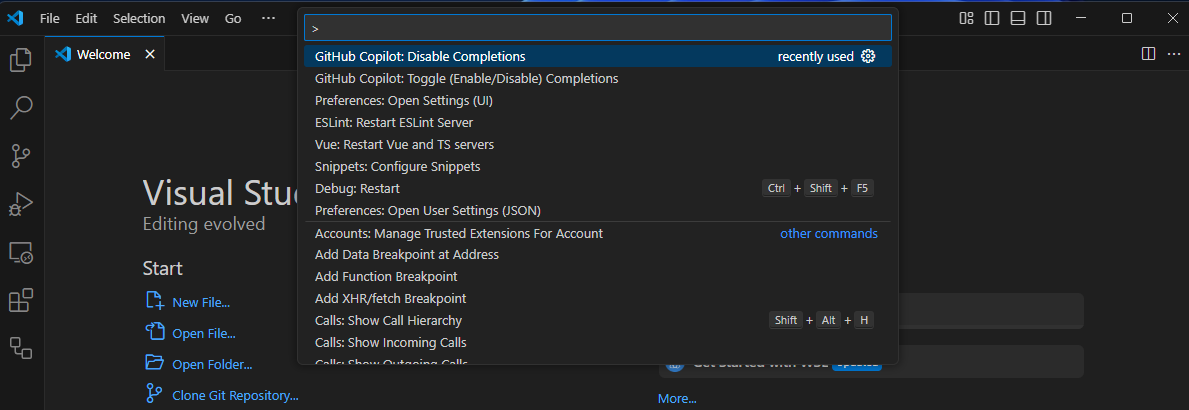Choose Preferences: Open Settings (UI)
This screenshot has width=1189, height=410.
click(598, 100)
